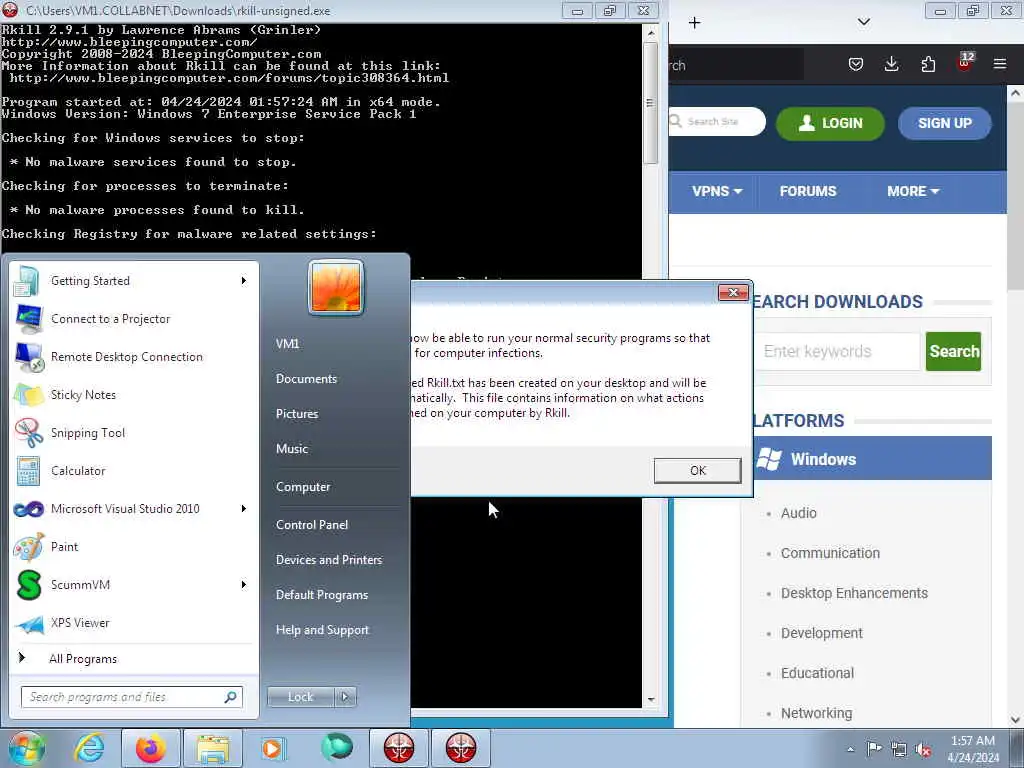Open Windows Explorer from the taskbar
The image size is (1024, 768).
point(213,748)
